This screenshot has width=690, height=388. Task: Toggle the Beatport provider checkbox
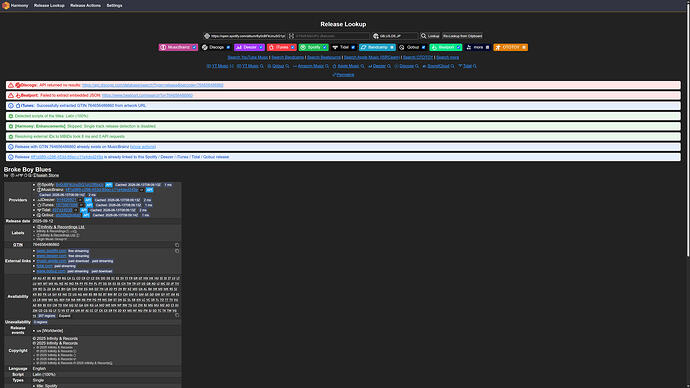coord(458,47)
